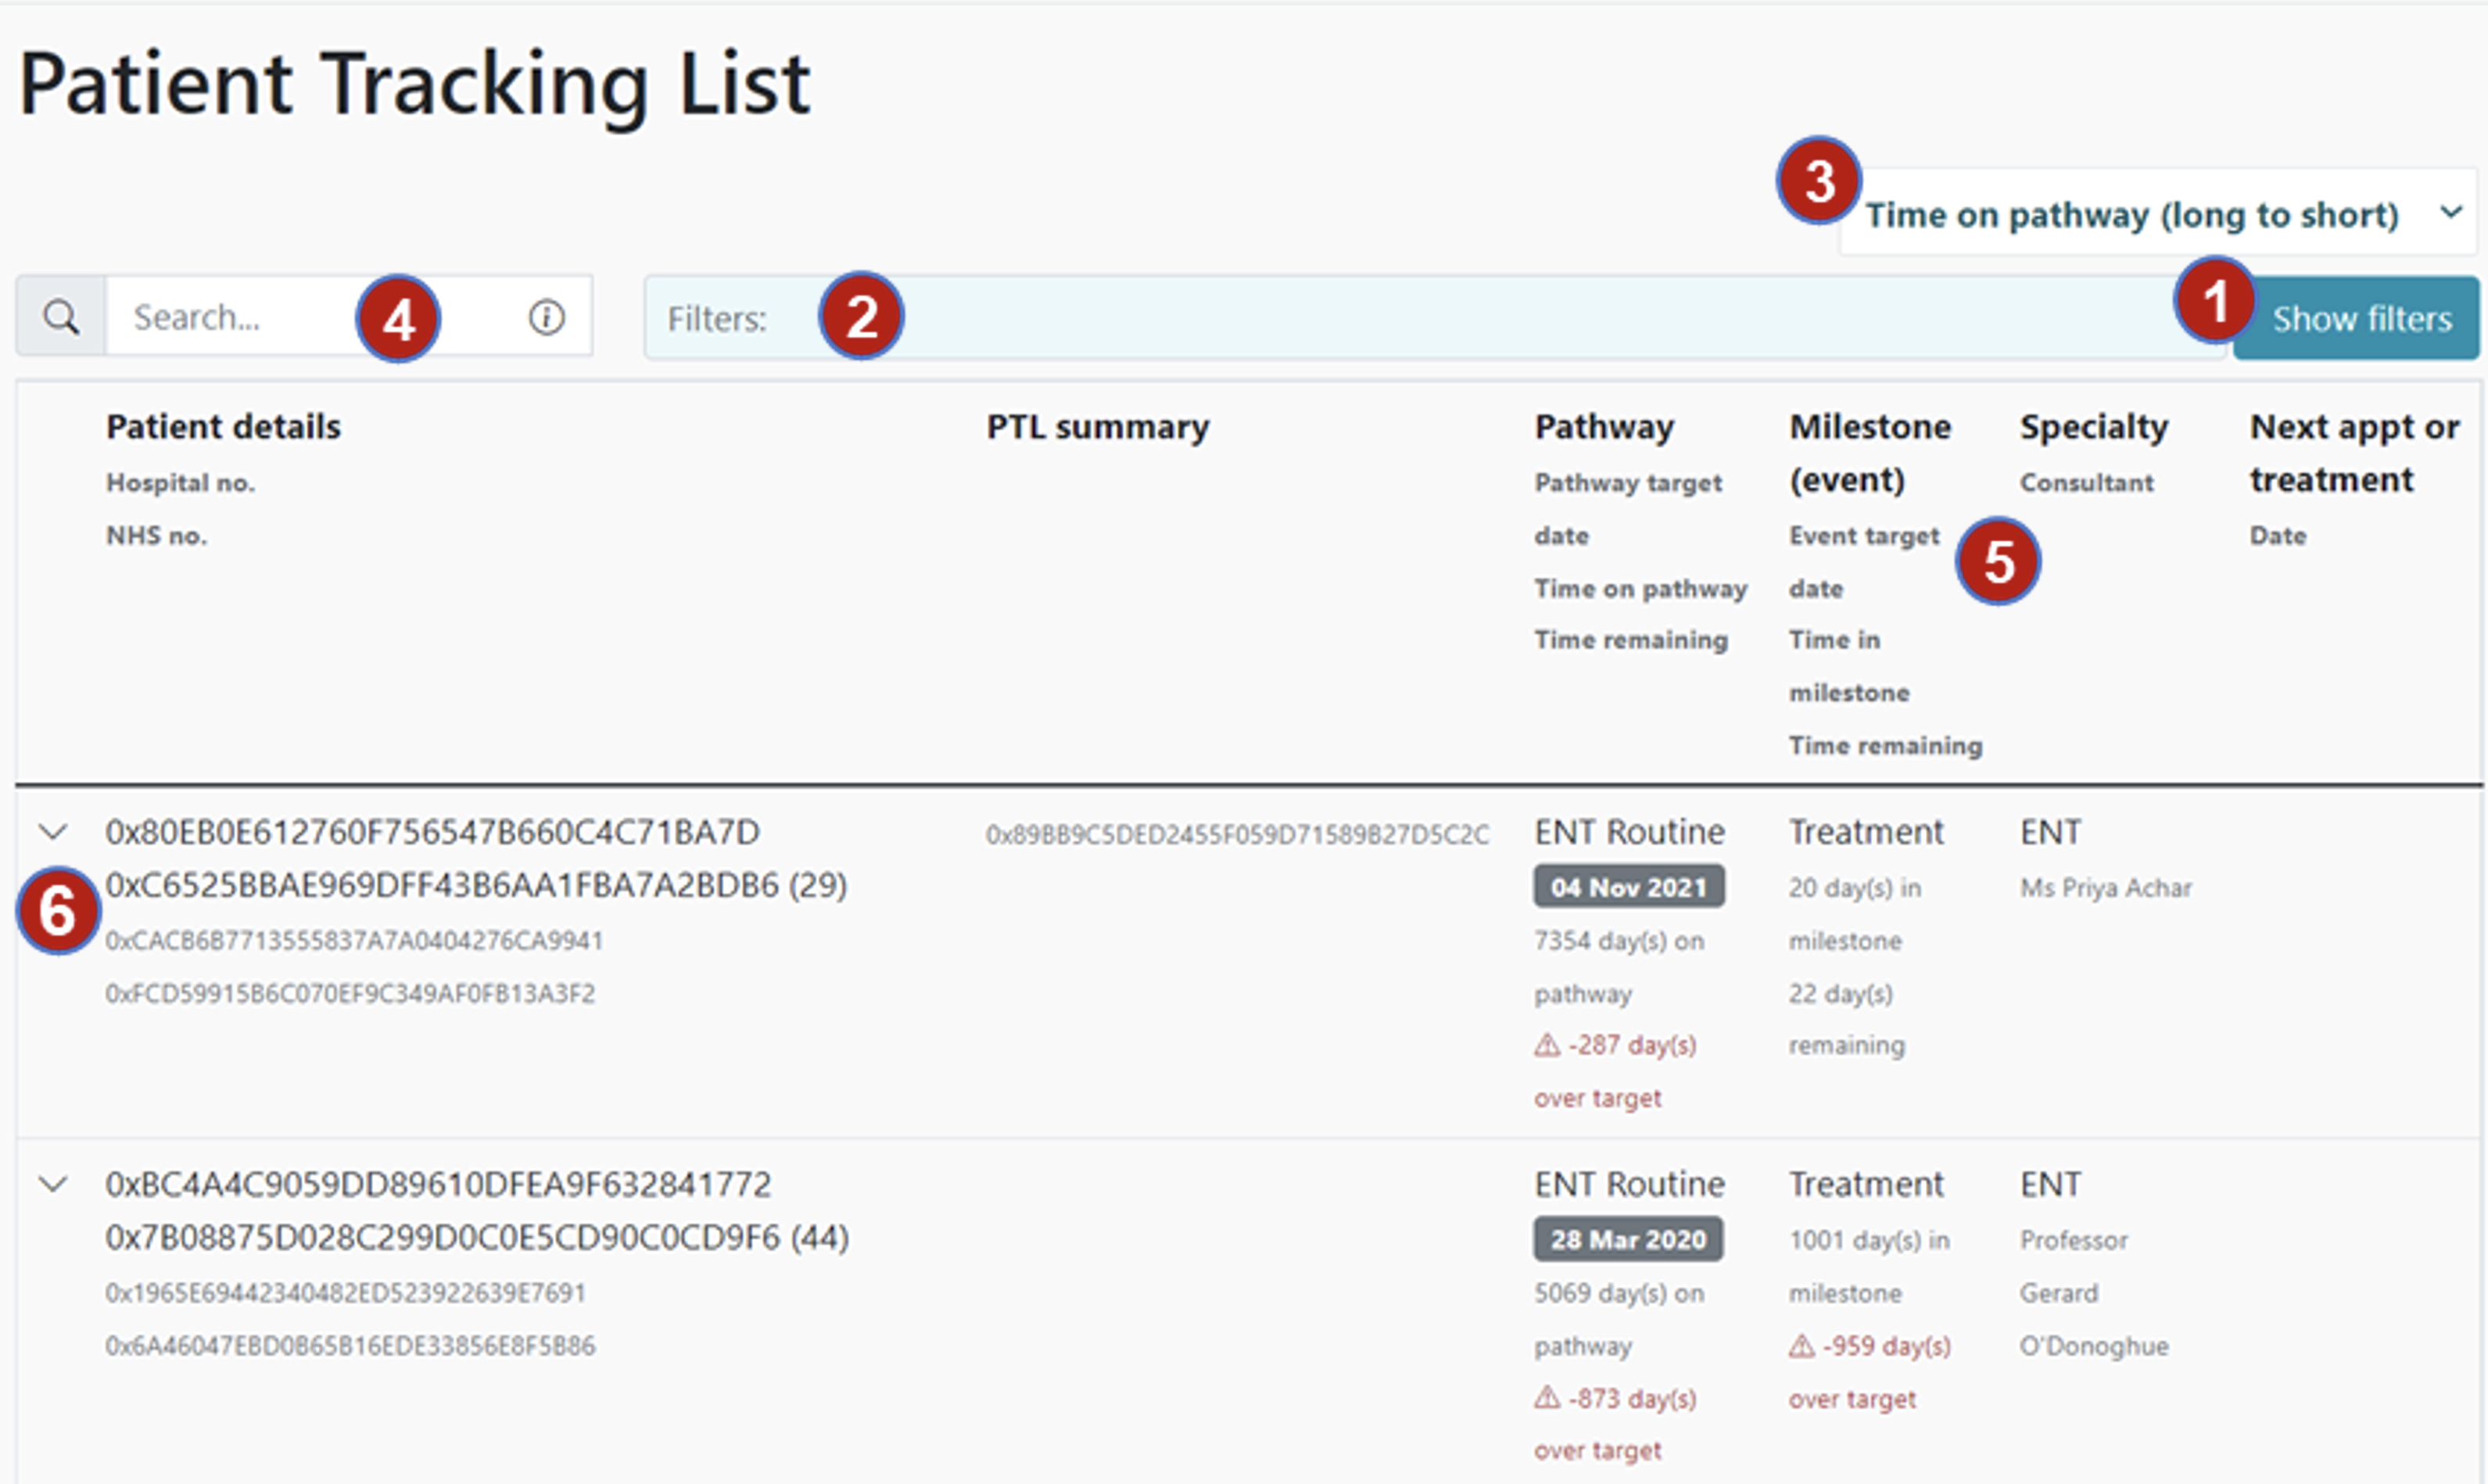
Task: Click the Patient details column header
Action: pyautogui.click(x=223, y=427)
